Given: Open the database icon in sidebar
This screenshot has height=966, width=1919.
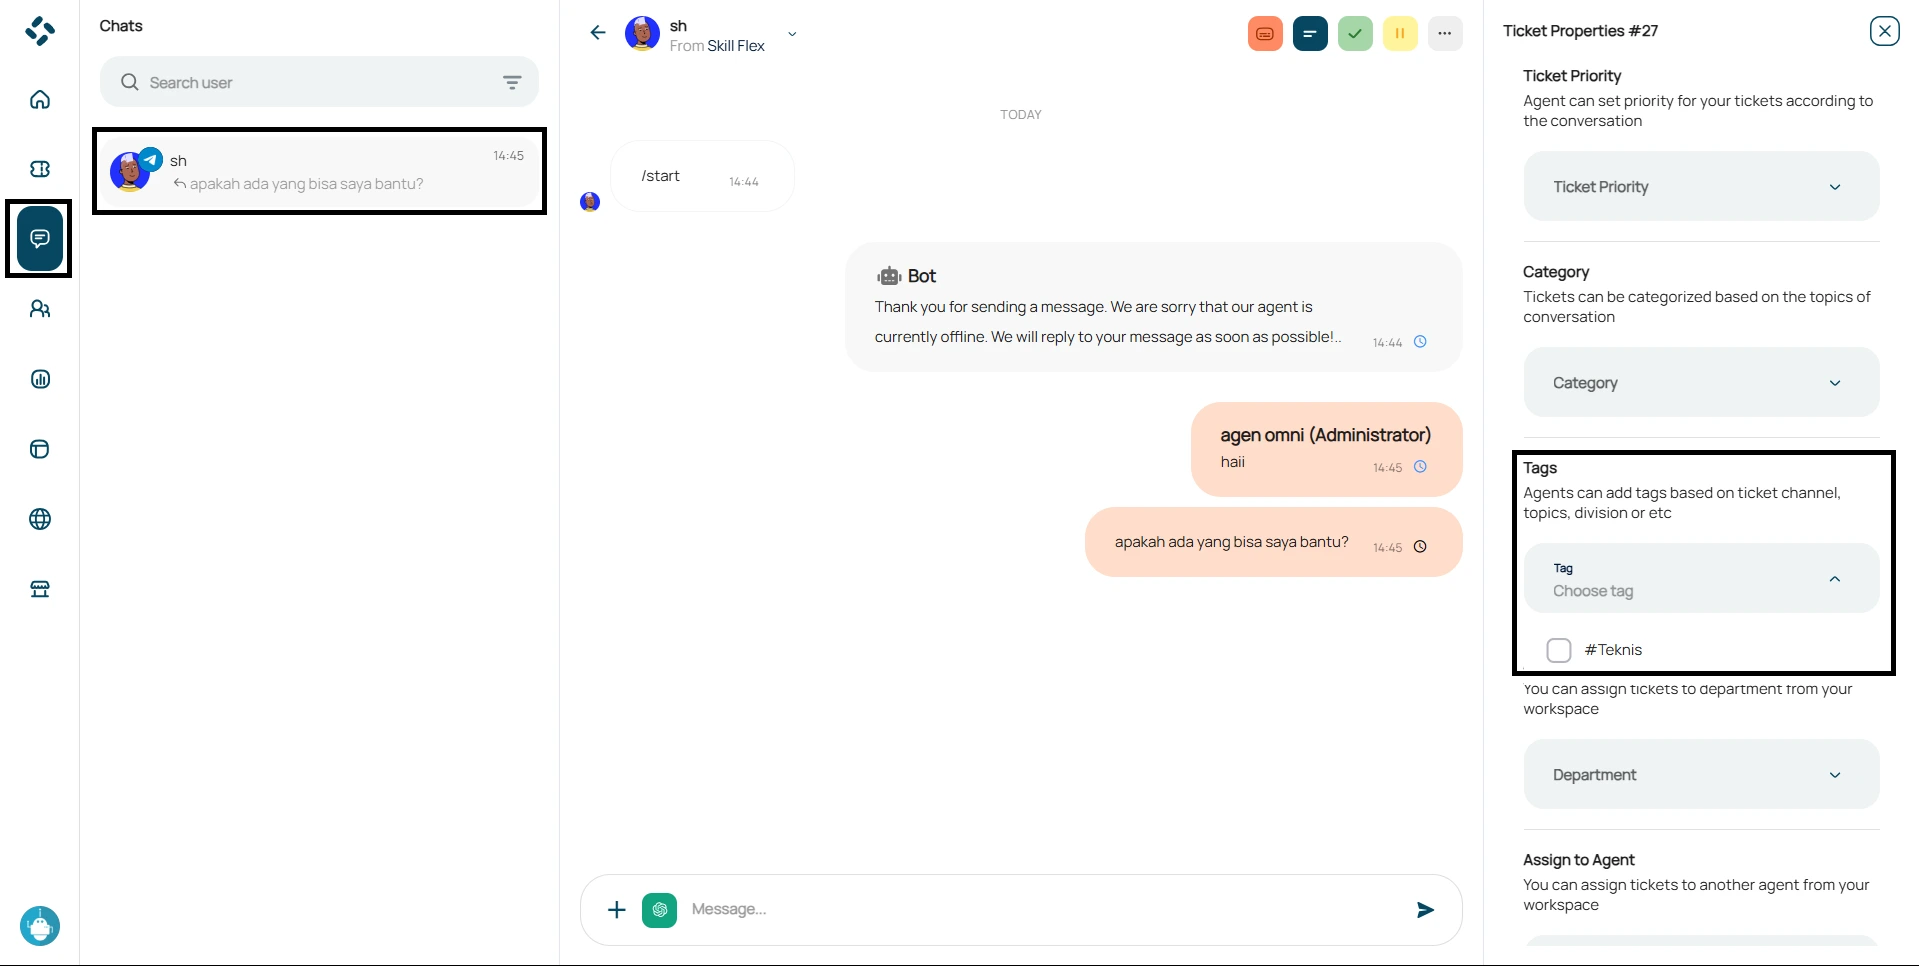Looking at the screenshot, I should click(x=40, y=449).
